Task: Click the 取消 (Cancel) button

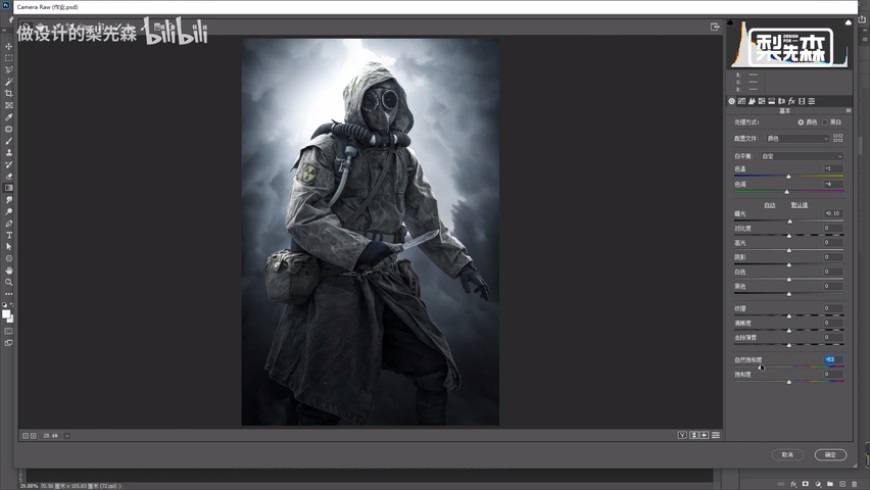Action: pos(787,454)
